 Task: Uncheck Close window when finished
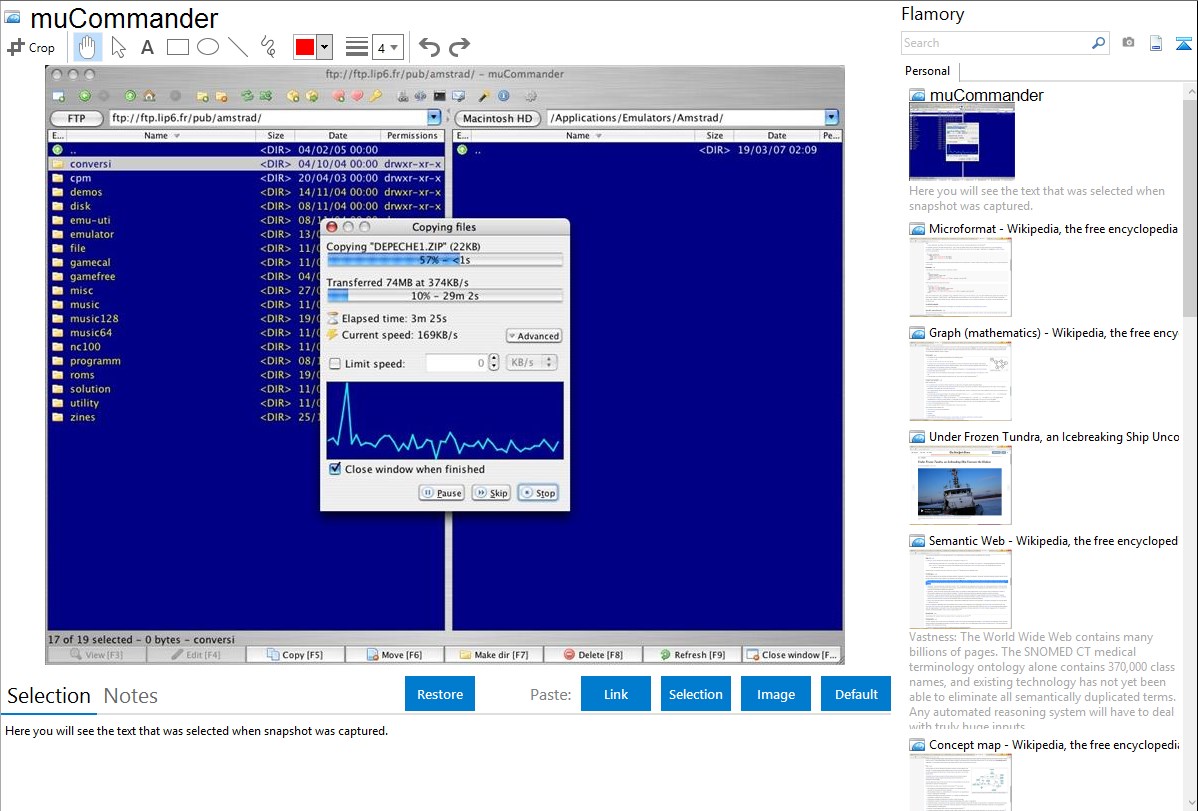pos(335,469)
